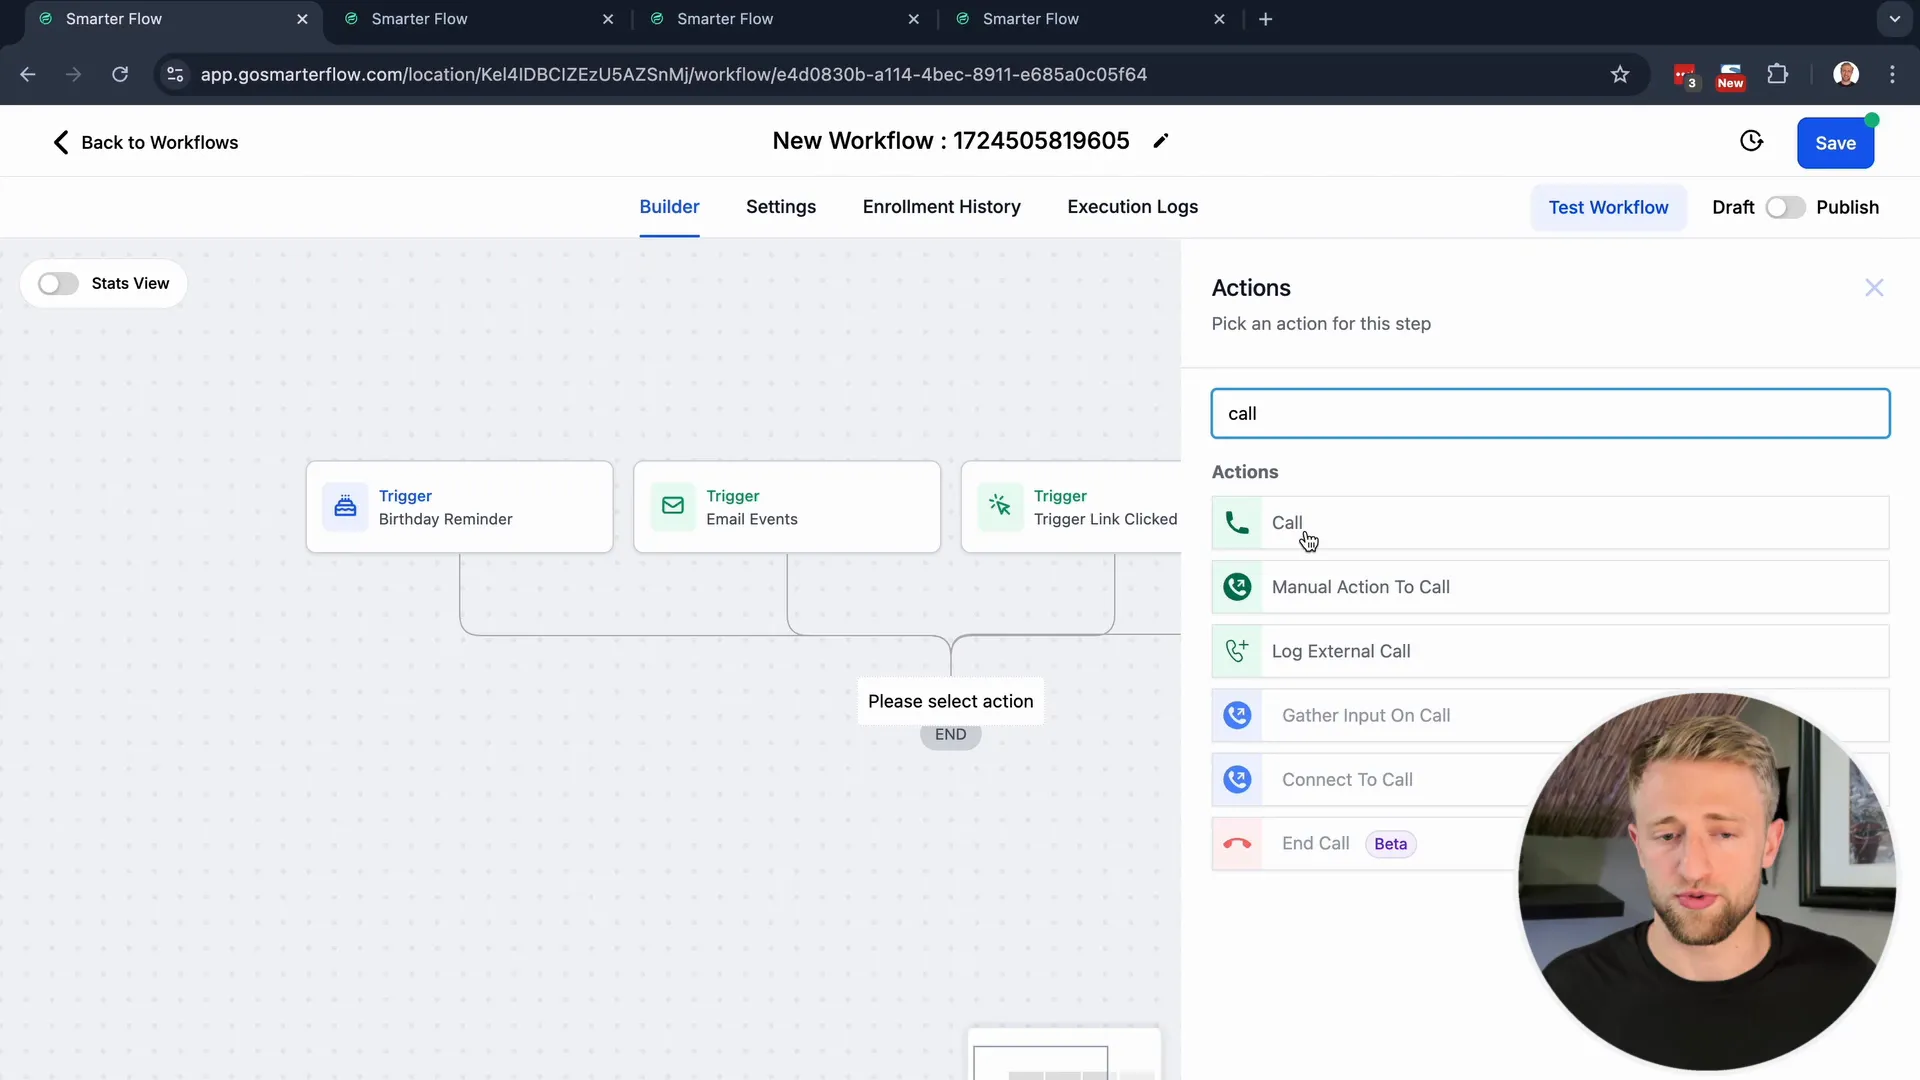The height and width of the screenshot is (1080, 1920).
Task: Go Back to Workflows
Action: pyautogui.click(x=146, y=143)
